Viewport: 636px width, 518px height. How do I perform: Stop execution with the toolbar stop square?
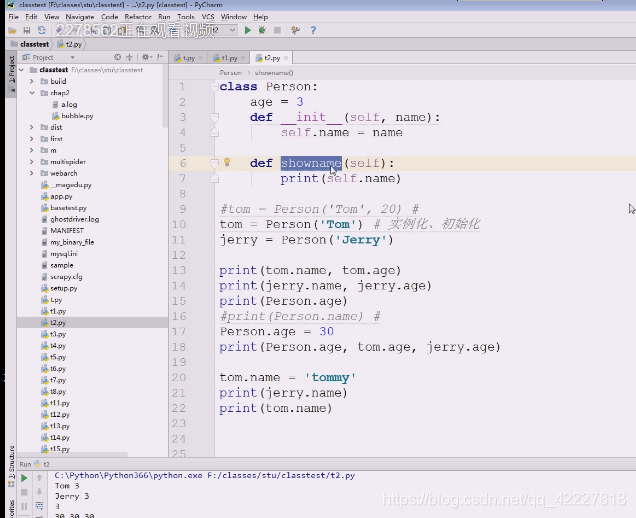[277, 30]
